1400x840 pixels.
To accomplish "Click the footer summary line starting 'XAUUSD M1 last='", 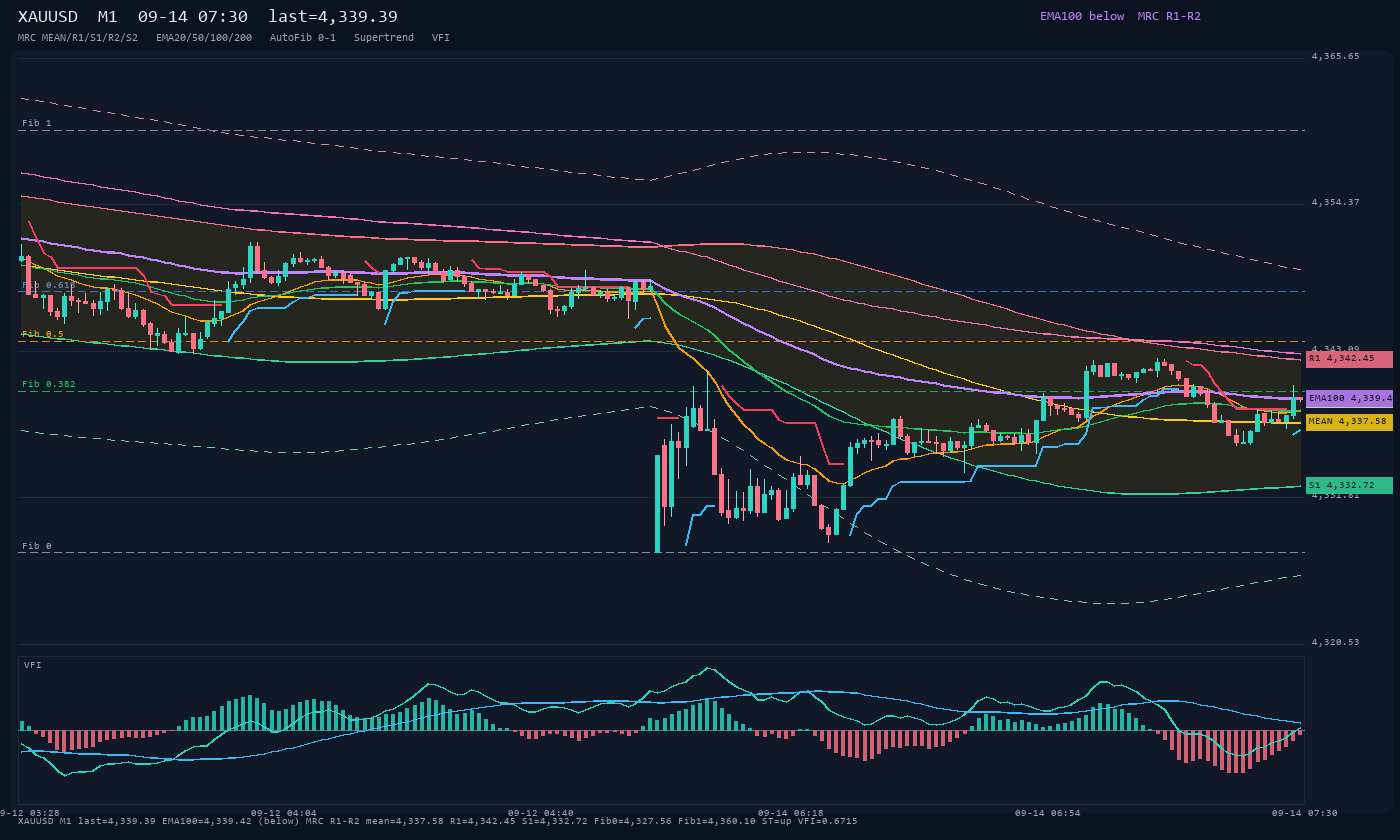I will (x=438, y=821).
